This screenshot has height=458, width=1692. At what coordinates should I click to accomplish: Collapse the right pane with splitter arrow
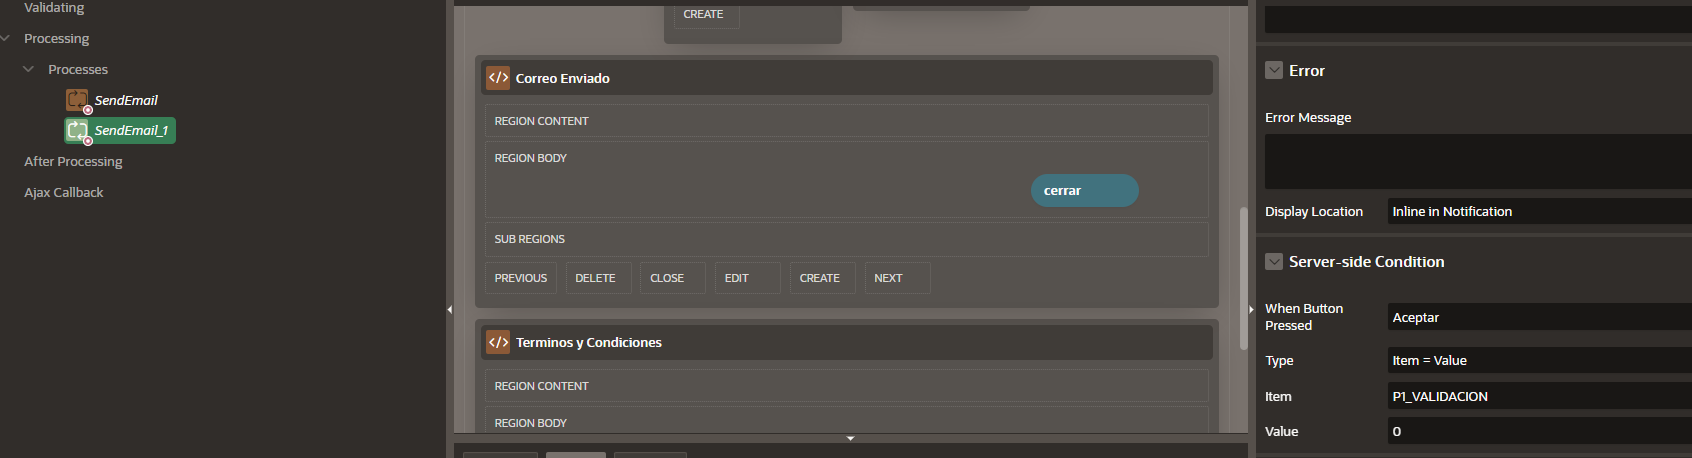tap(1251, 310)
